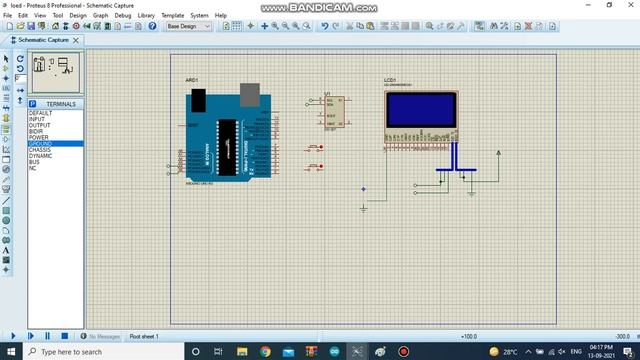Search and tag using binoculars icon

[x=494, y=26]
